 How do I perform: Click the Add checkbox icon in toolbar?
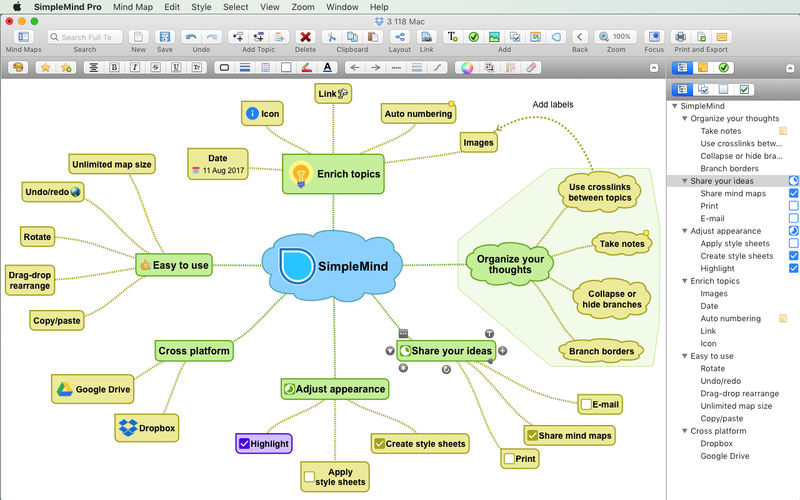coord(515,37)
